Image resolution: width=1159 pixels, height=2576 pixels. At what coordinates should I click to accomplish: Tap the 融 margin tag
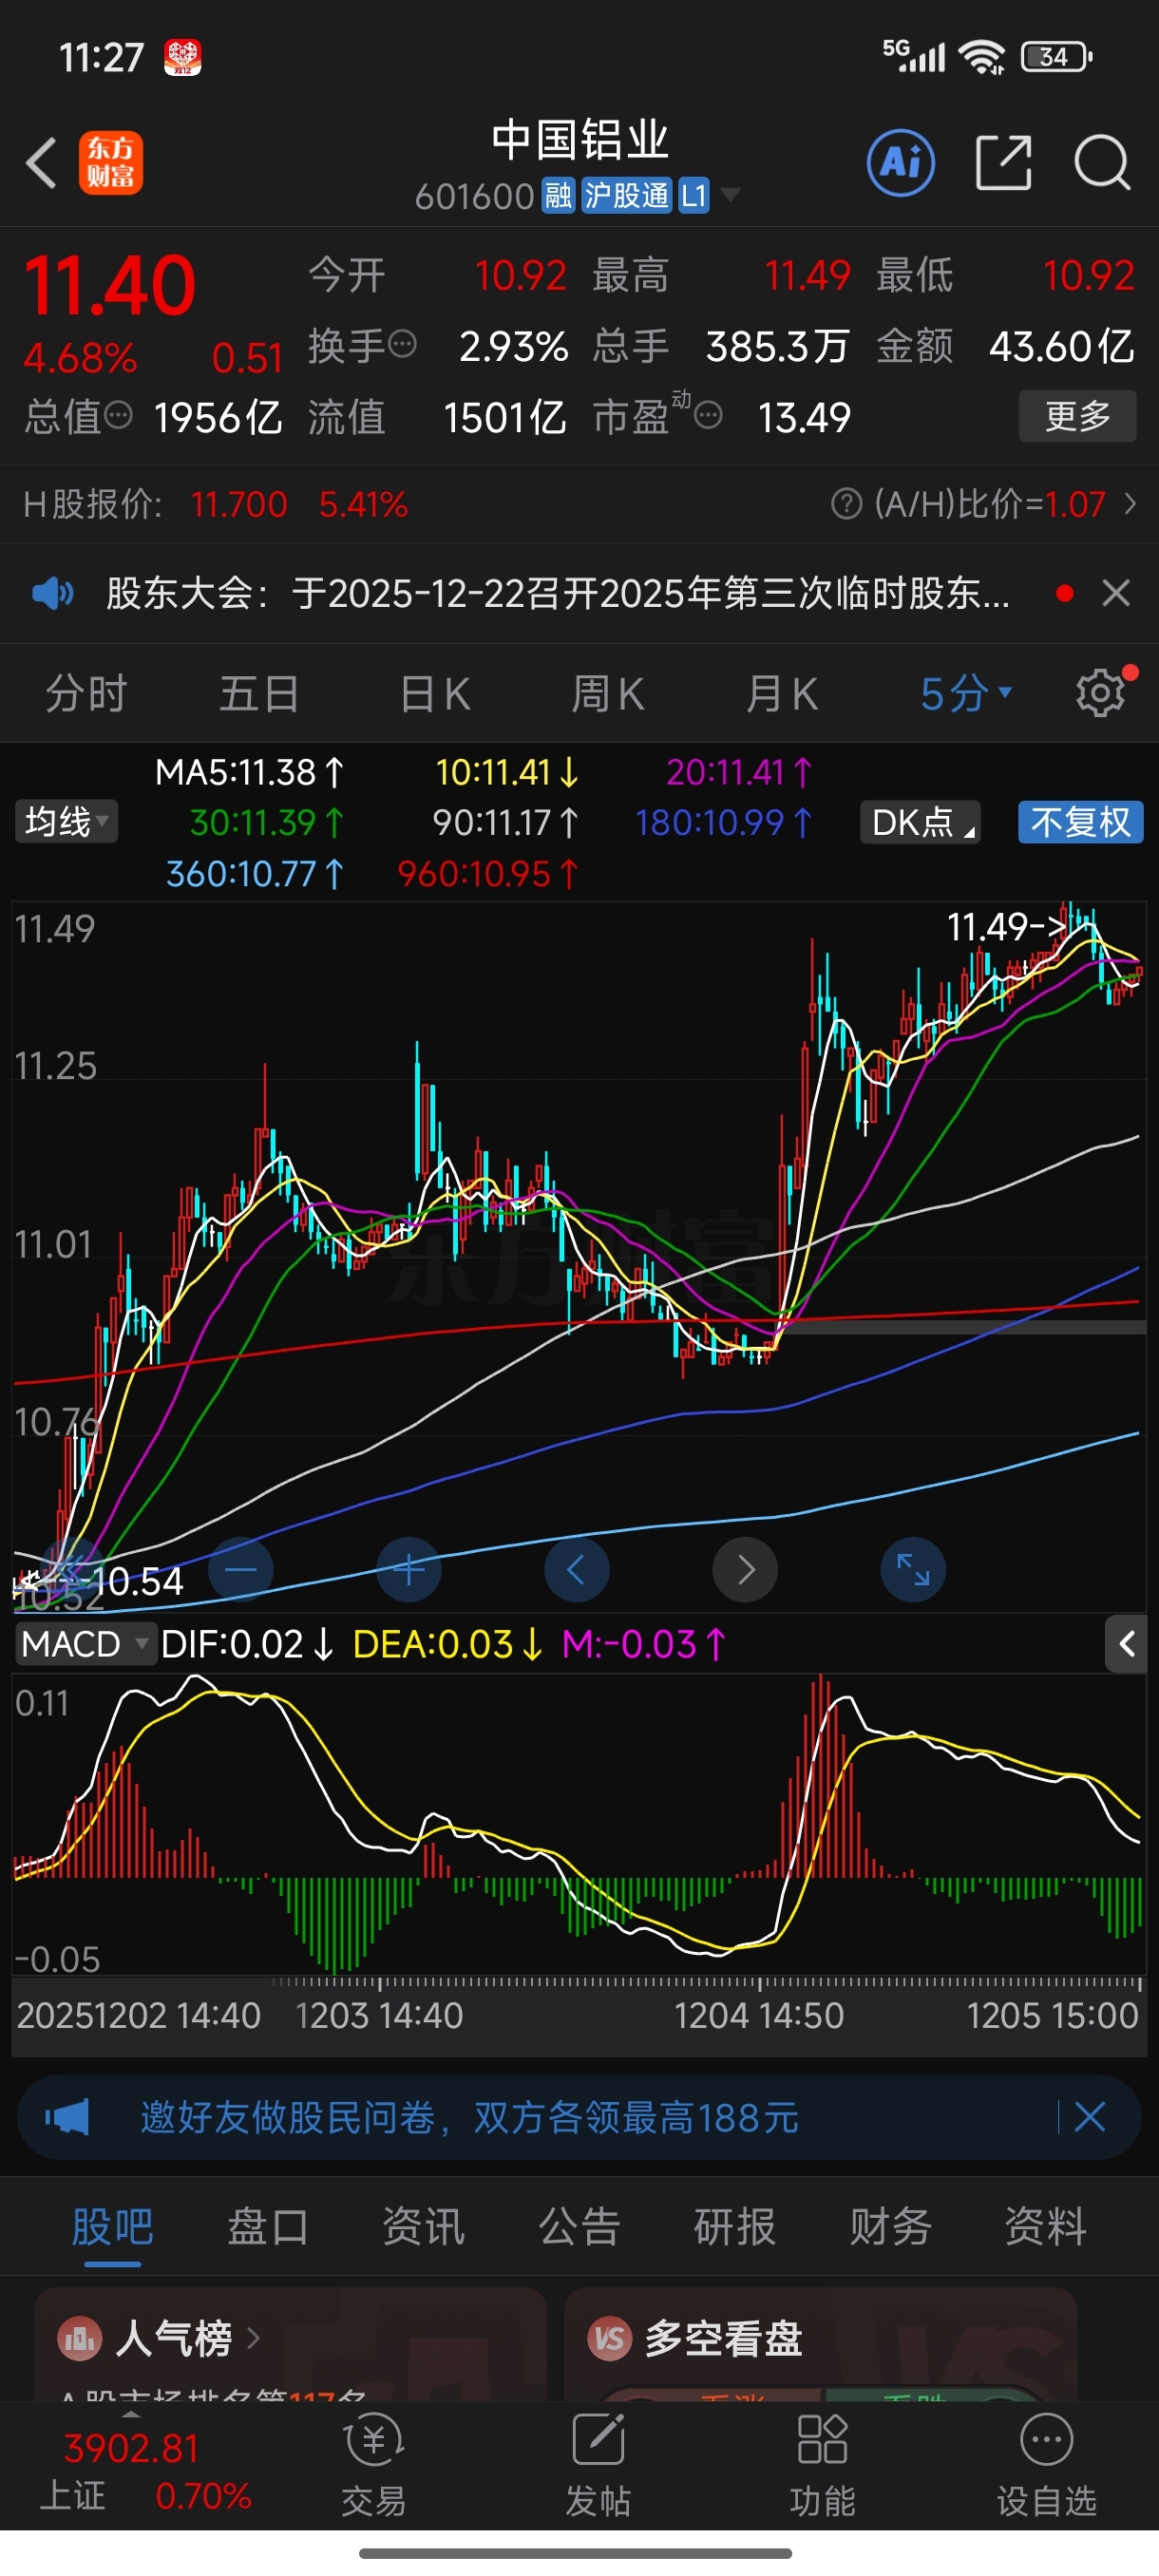[x=558, y=195]
